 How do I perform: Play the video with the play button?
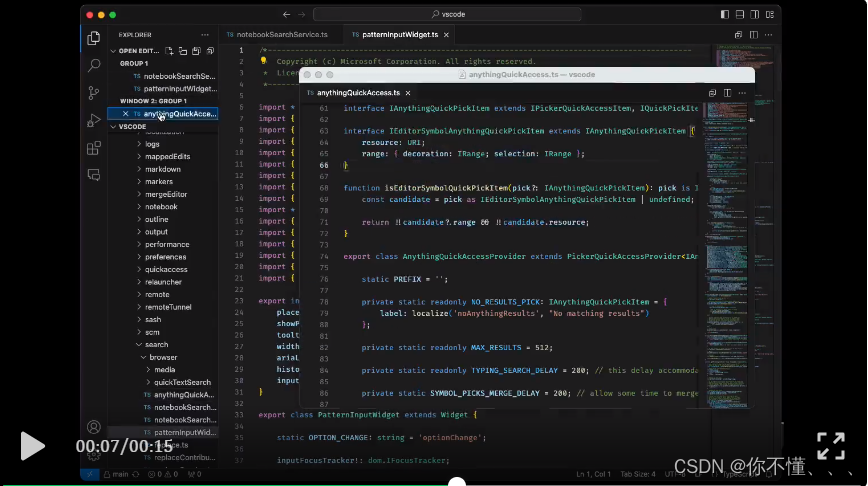click(x=32, y=446)
